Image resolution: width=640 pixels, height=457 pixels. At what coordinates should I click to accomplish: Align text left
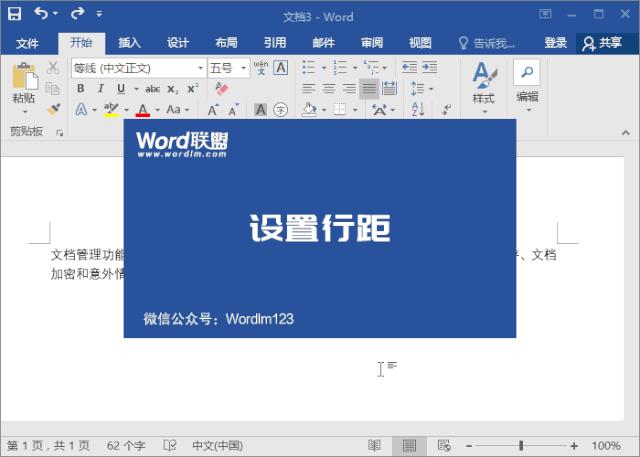309,88
